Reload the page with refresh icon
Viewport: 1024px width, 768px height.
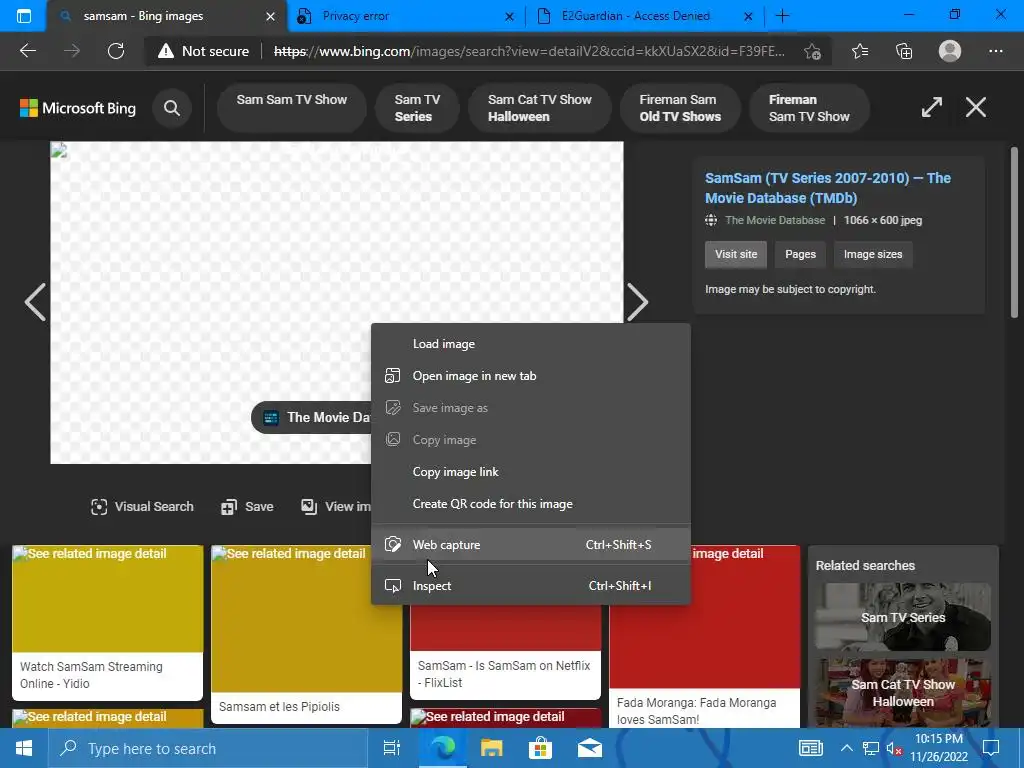point(116,51)
